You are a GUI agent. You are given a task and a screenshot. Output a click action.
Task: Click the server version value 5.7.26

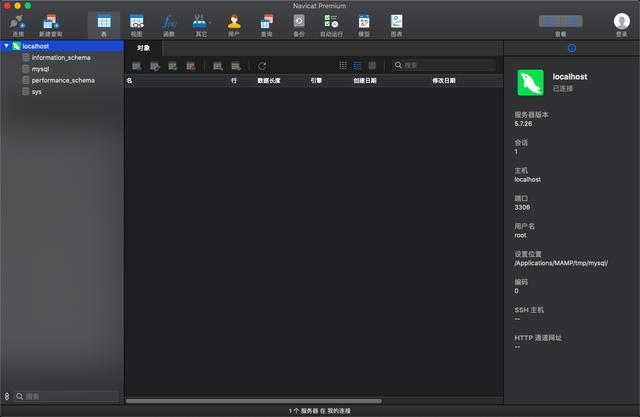(523, 124)
